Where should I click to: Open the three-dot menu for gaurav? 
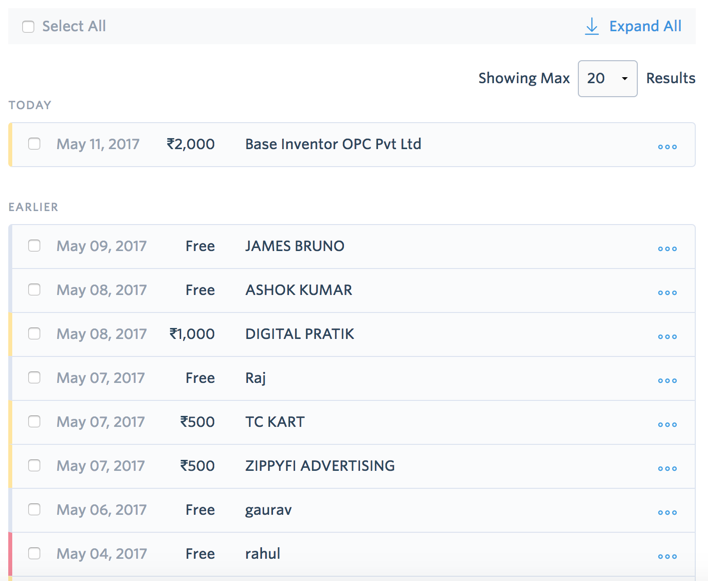point(667,513)
